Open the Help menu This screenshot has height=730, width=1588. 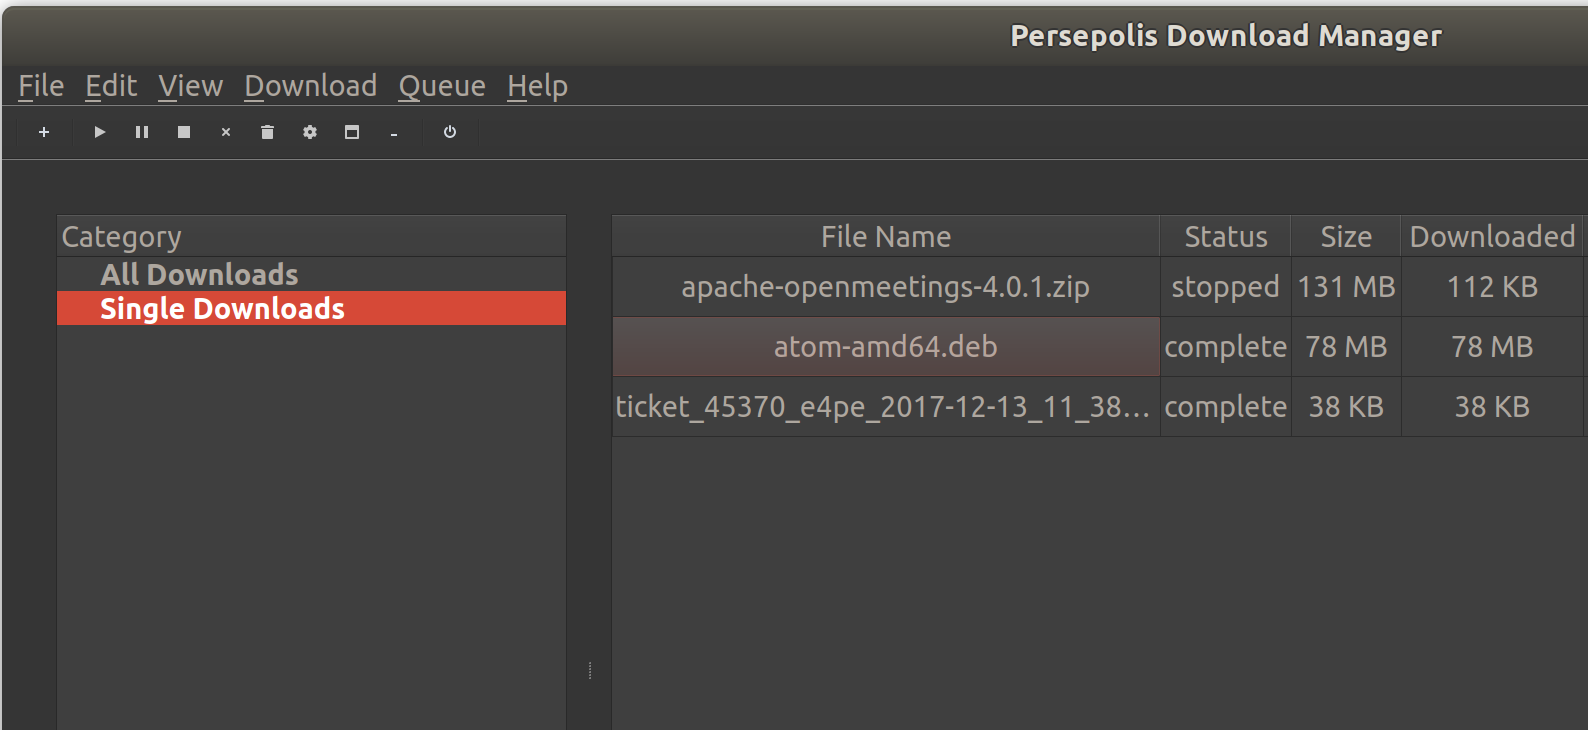[537, 86]
